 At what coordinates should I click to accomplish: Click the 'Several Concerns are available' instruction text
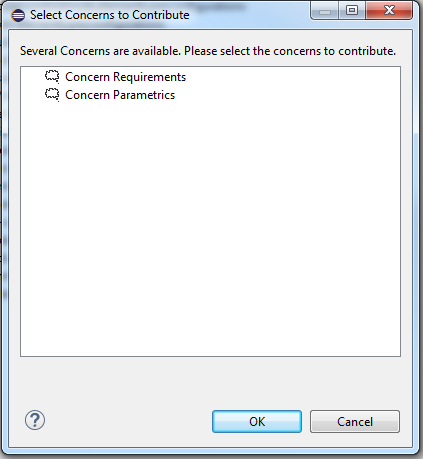[x=208, y=51]
